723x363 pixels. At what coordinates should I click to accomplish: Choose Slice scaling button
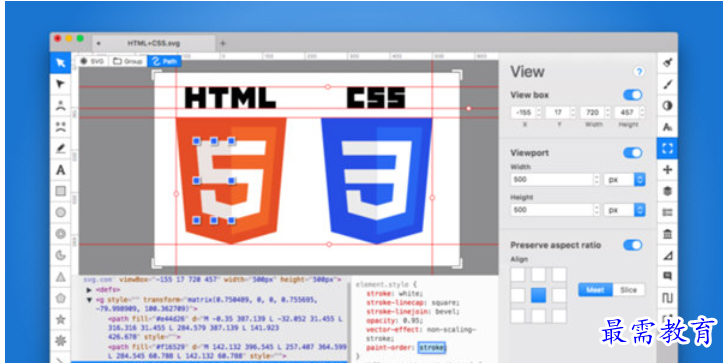(628, 290)
